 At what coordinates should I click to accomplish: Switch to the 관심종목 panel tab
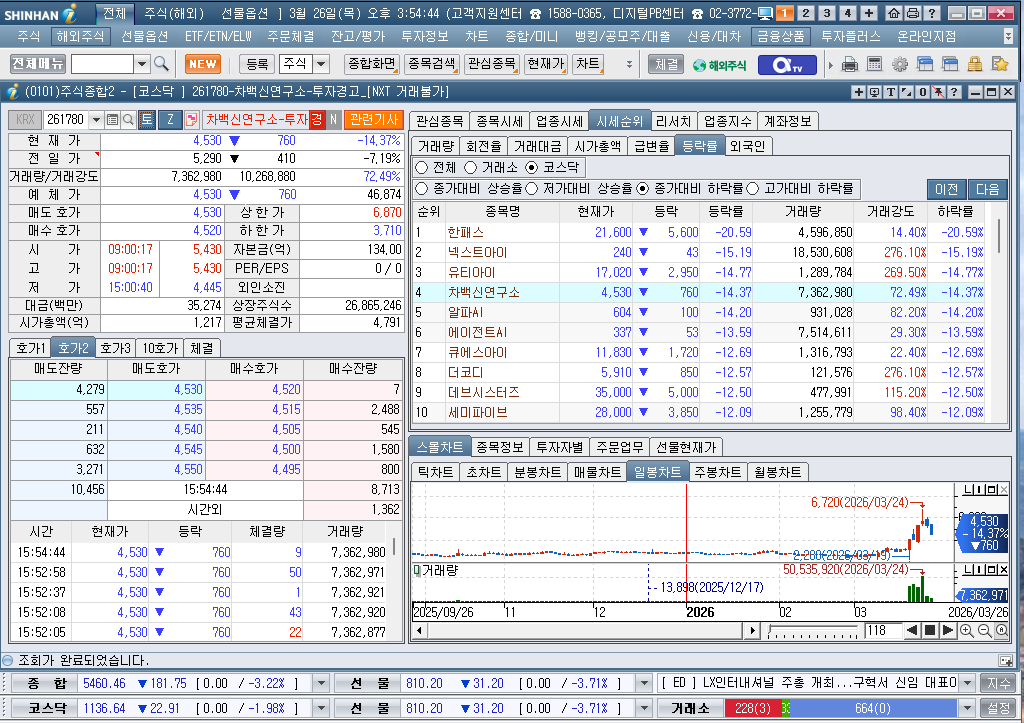440,121
